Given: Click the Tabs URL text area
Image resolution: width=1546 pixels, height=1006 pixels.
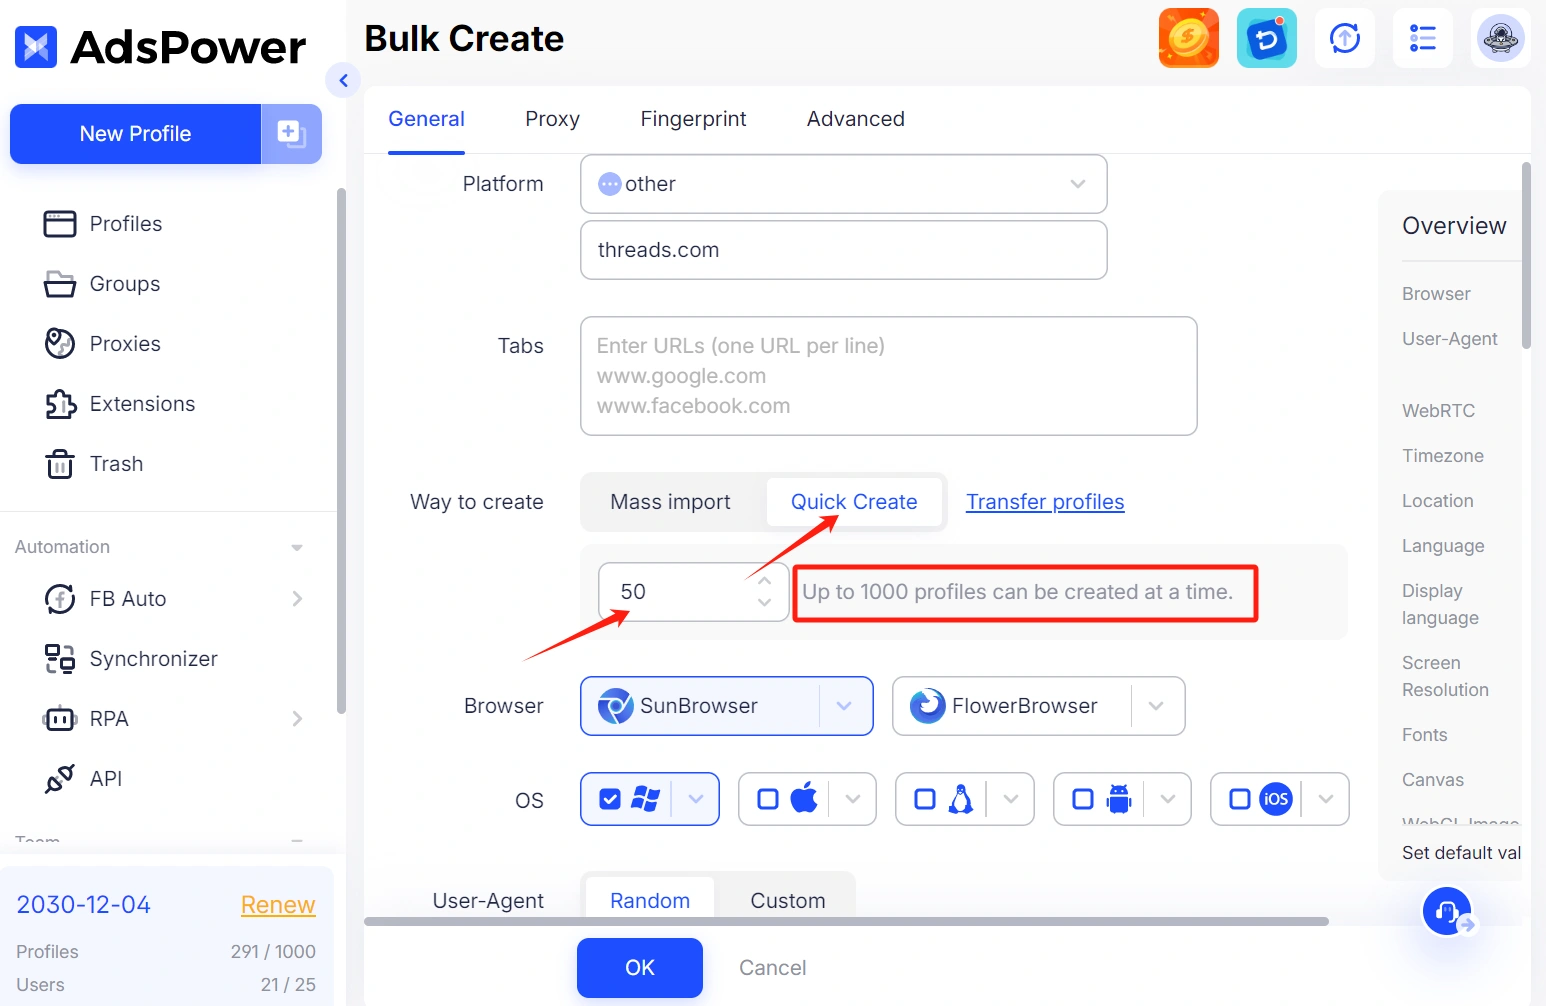Looking at the screenshot, I should (x=889, y=376).
